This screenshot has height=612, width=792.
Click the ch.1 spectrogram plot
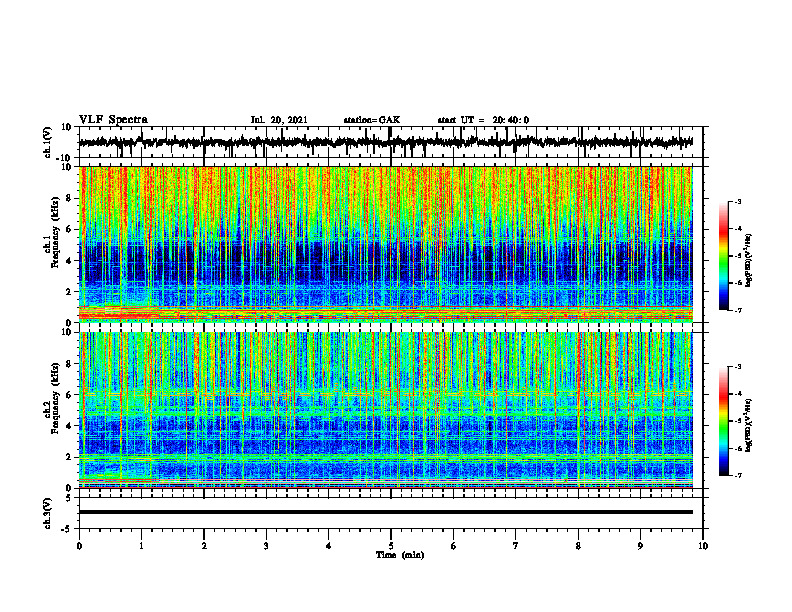point(386,244)
